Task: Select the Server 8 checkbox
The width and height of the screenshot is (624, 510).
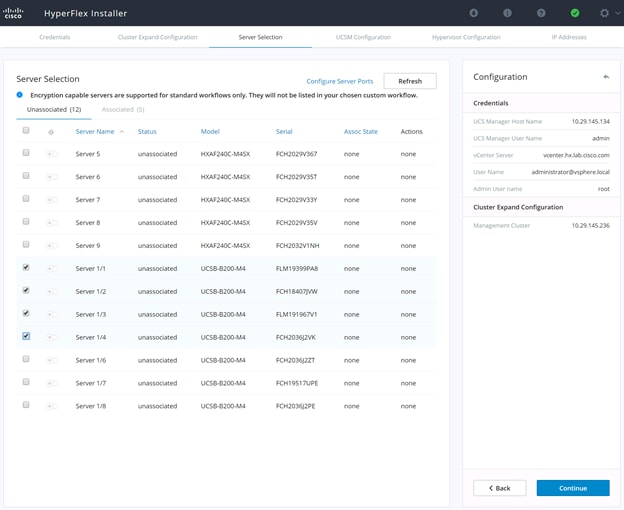Action: tap(26, 221)
